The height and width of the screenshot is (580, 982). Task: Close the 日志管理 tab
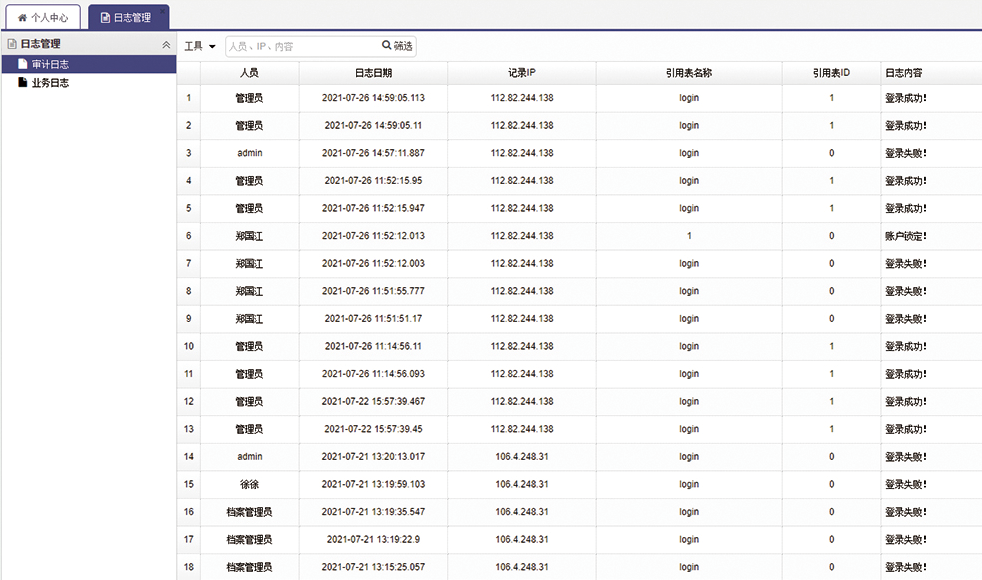162,9
